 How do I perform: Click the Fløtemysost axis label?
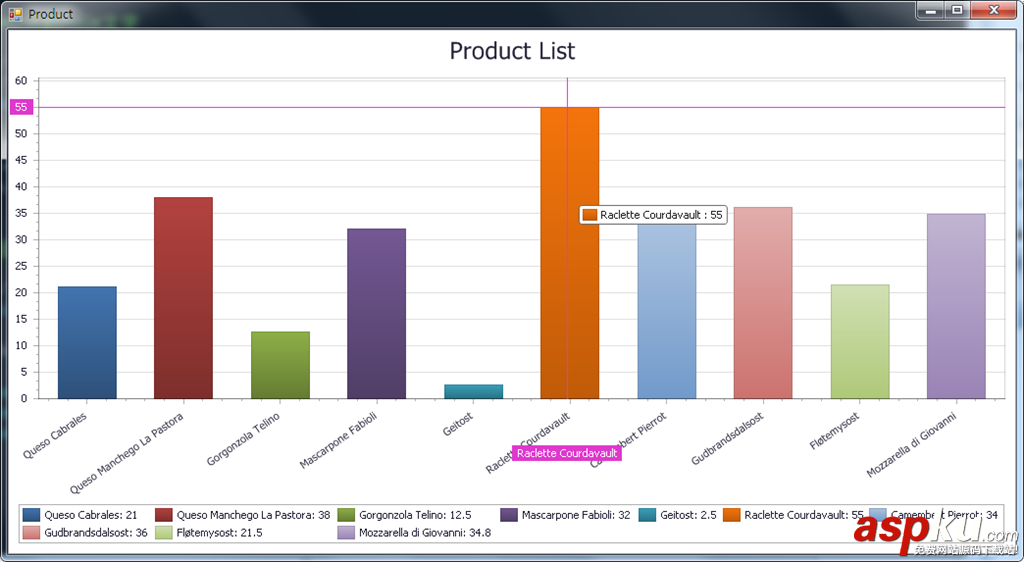834,431
